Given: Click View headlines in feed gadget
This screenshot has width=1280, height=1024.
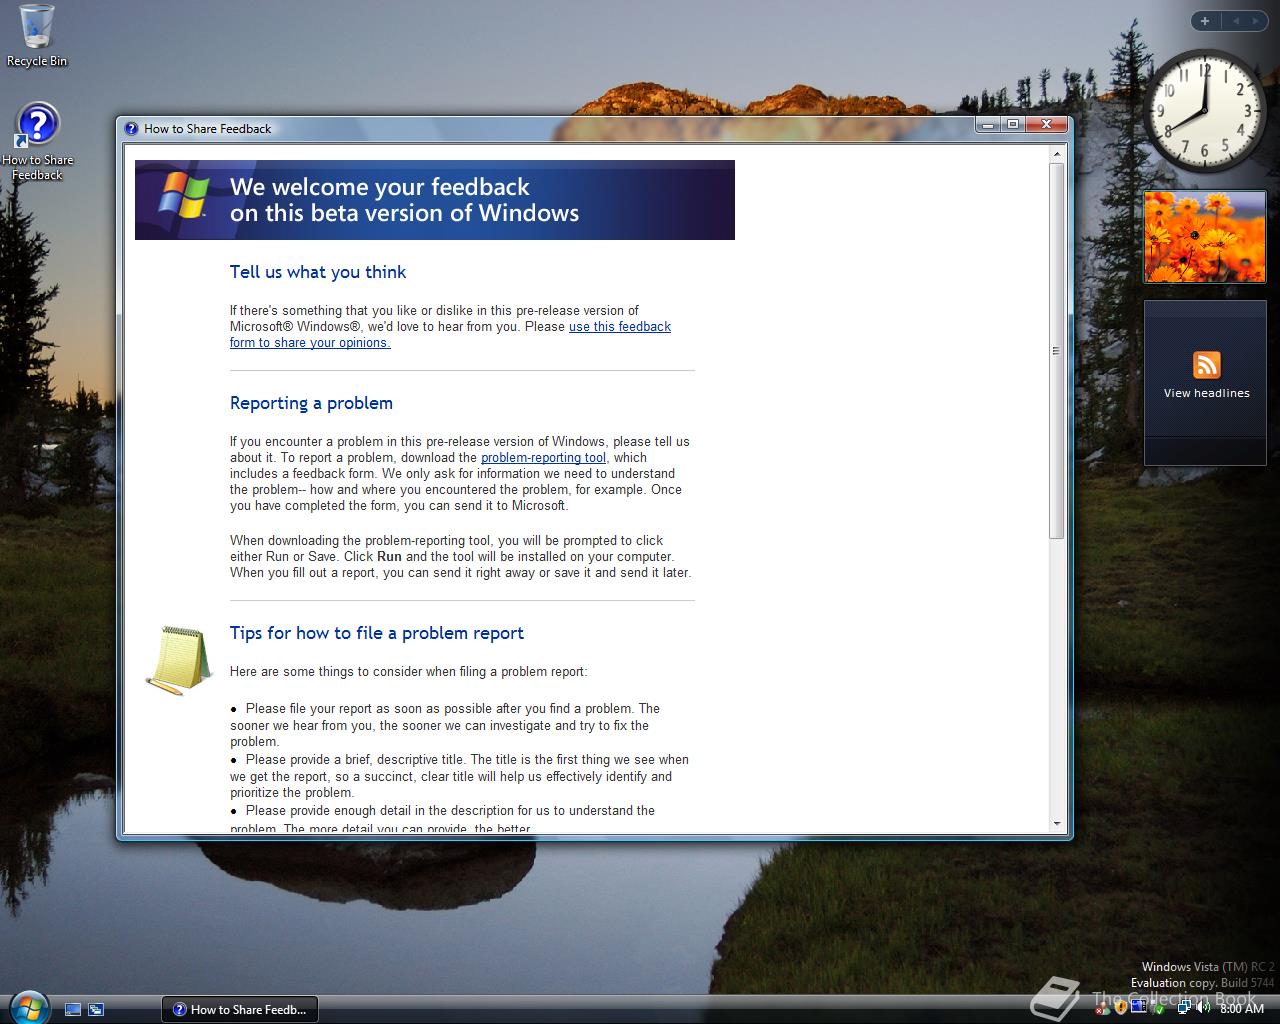Looking at the screenshot, I should (x=1206, y=393).
